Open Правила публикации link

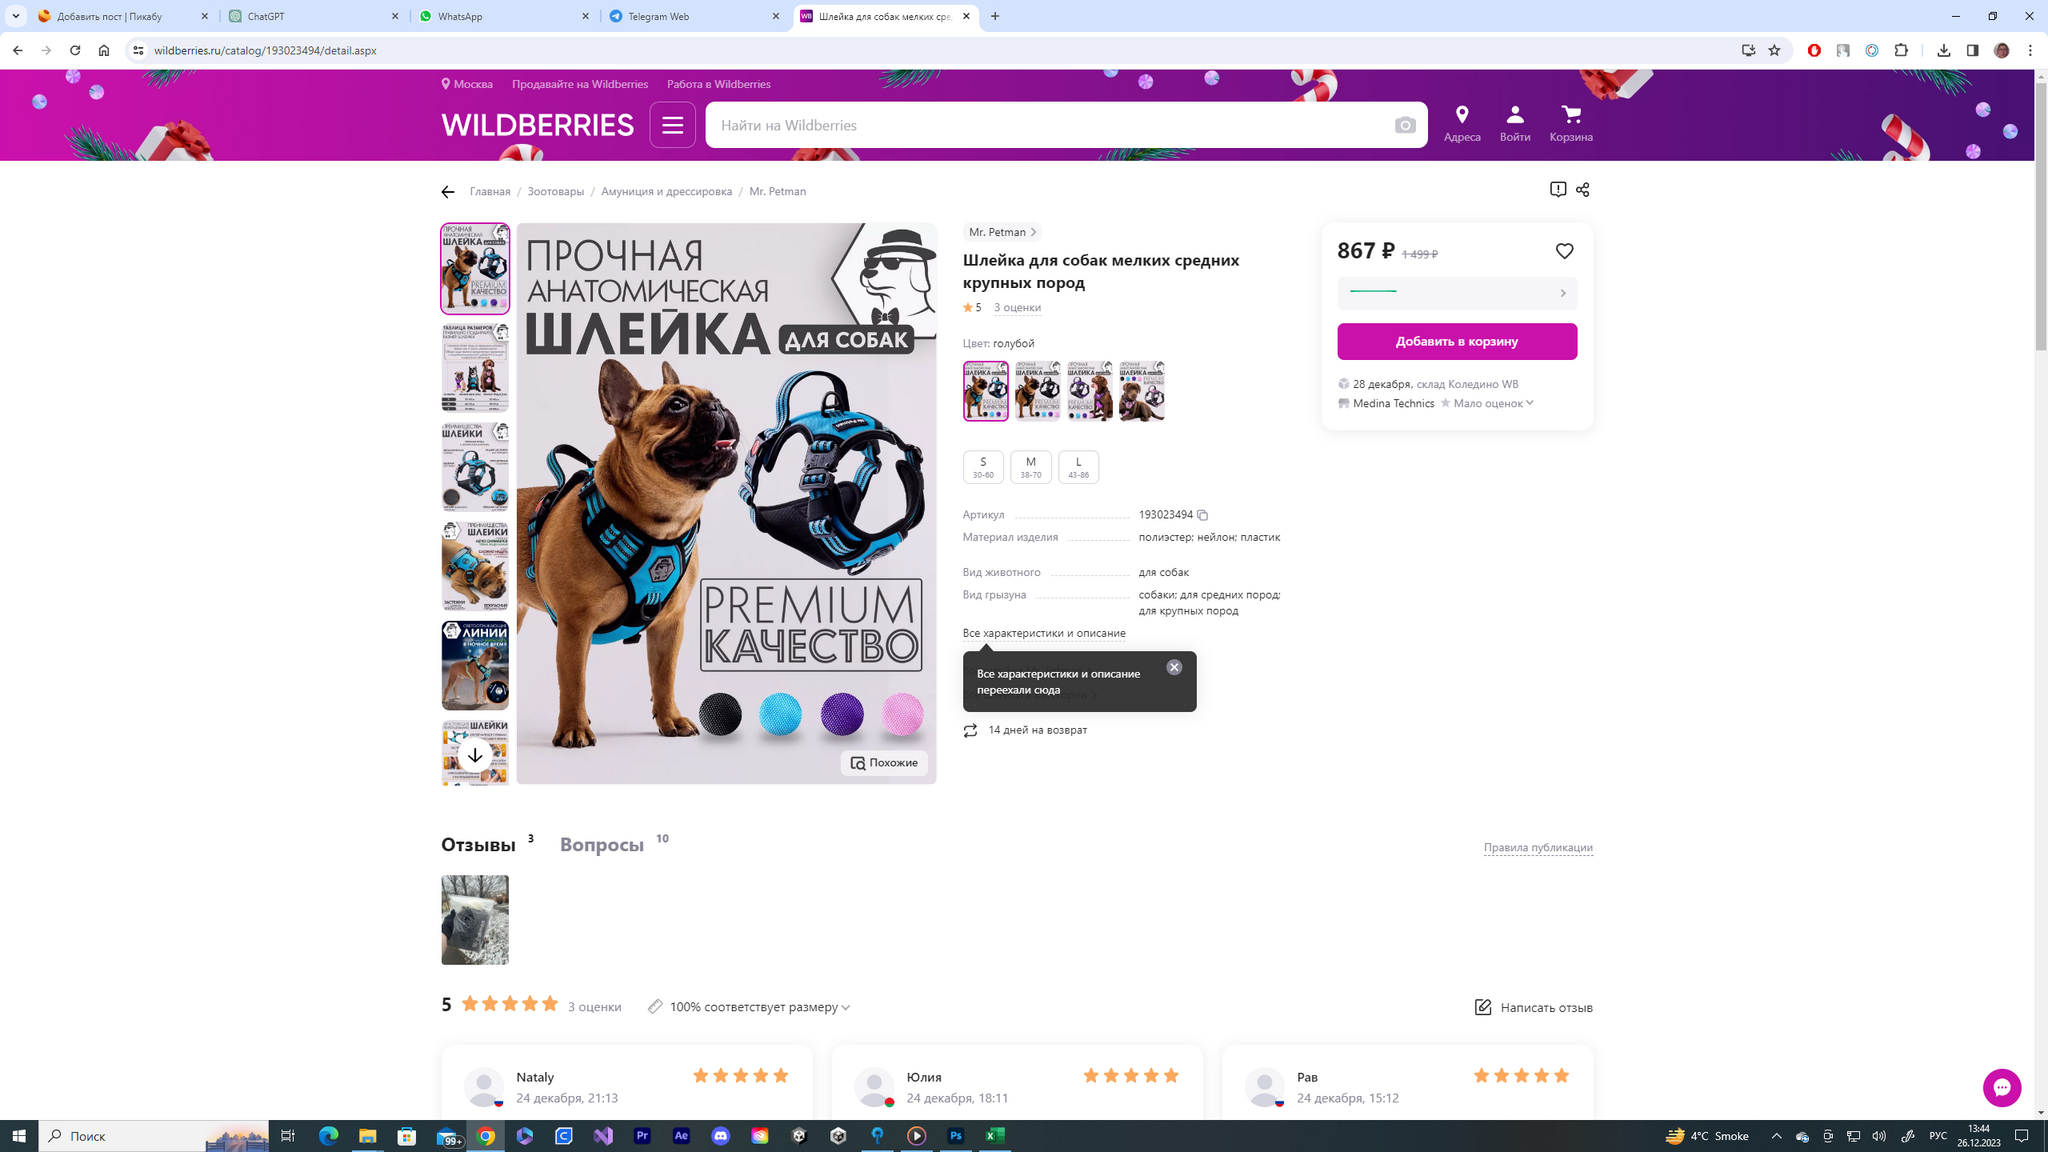(1538, 847)
